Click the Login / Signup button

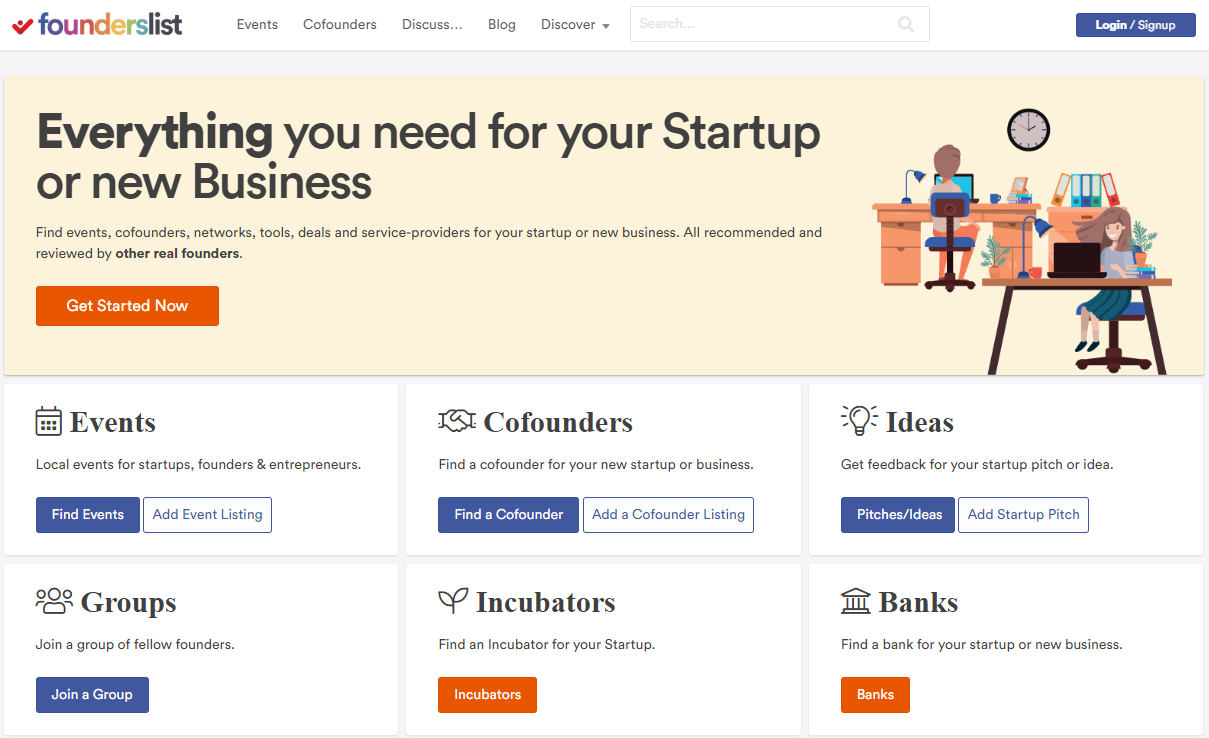1135,24
